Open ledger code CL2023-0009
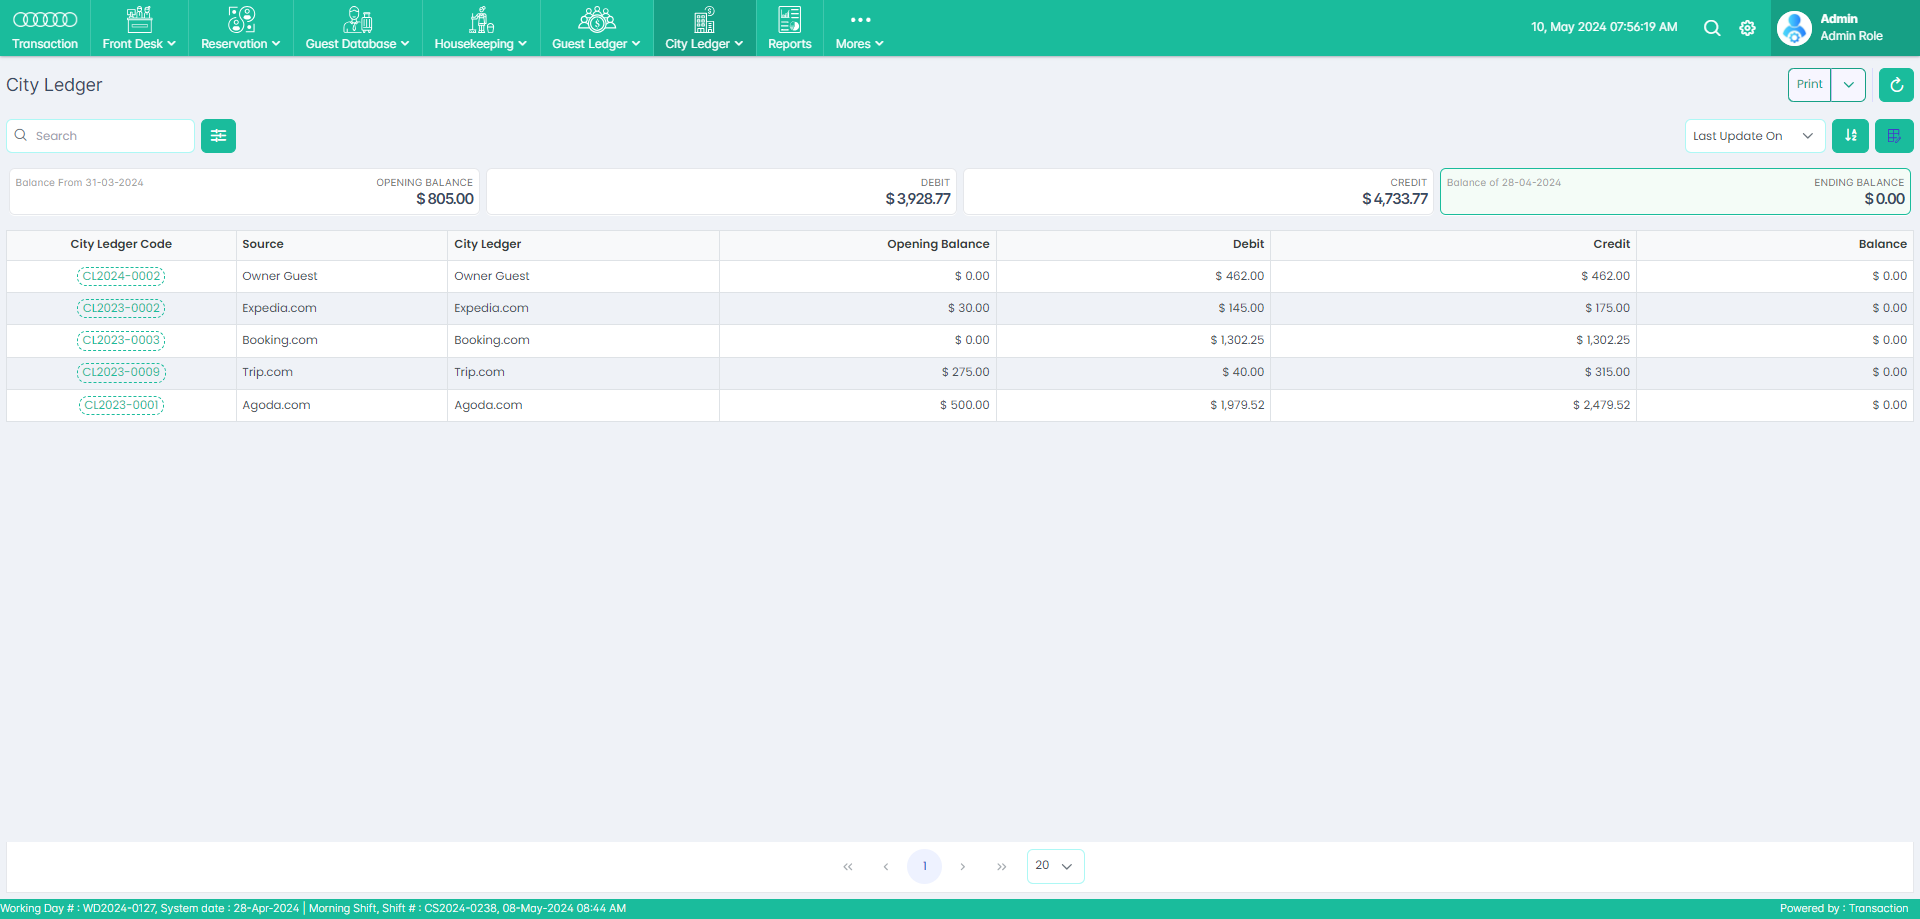The height and width of the screenshot is (919, 1920). coord(121,372)
